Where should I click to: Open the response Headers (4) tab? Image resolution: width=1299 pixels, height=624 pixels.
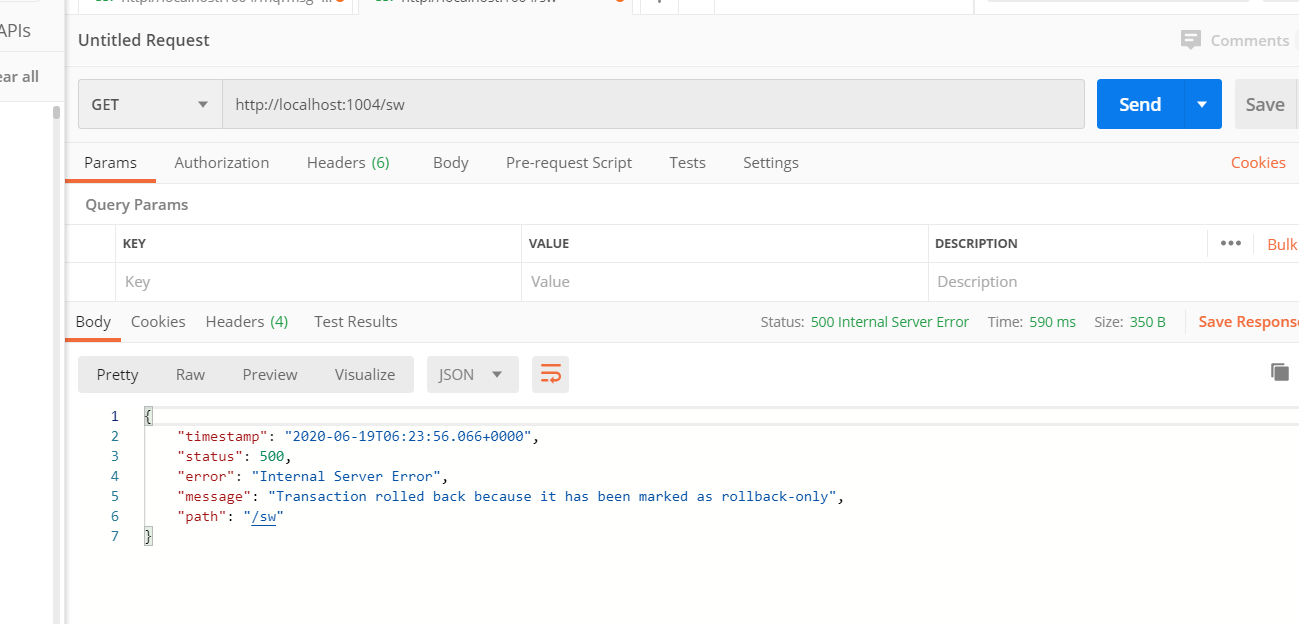point(247,321)
